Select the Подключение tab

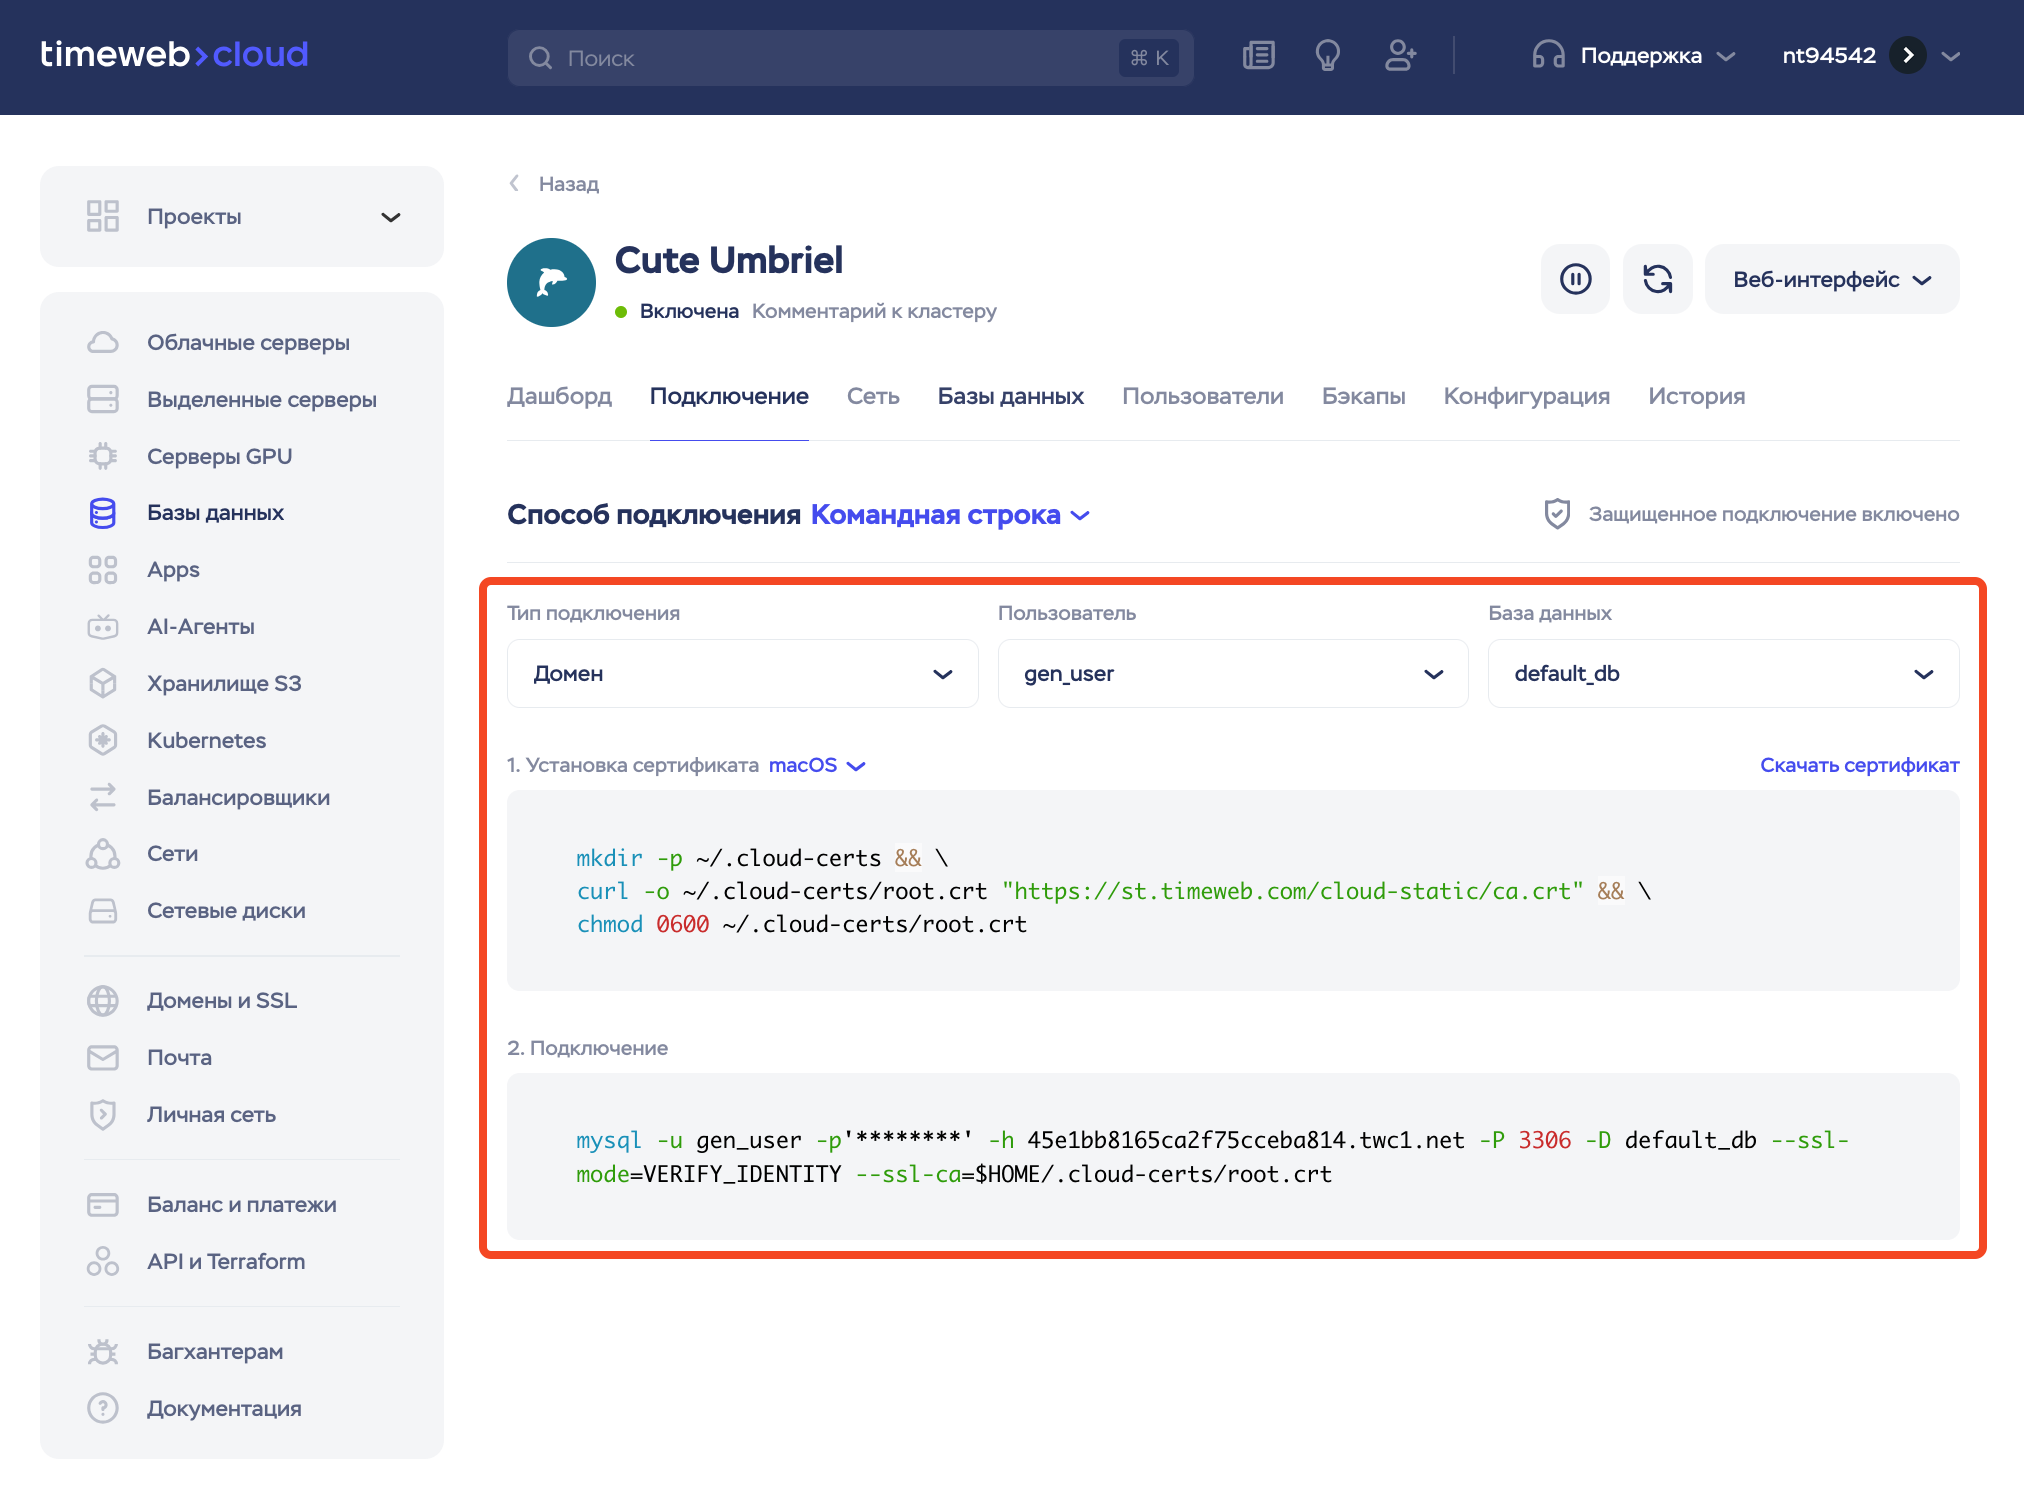pos(729,396)
